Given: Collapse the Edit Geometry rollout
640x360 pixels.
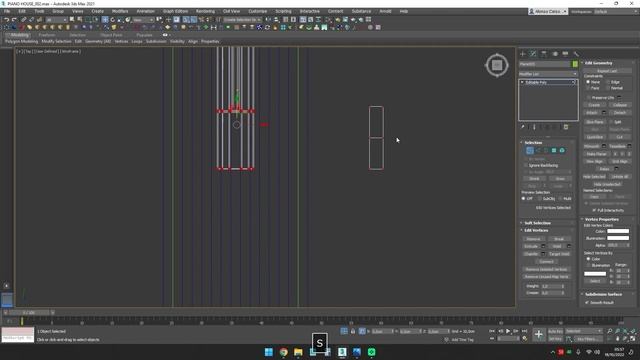Looking at the screenshot, I should tap(598, 63).
